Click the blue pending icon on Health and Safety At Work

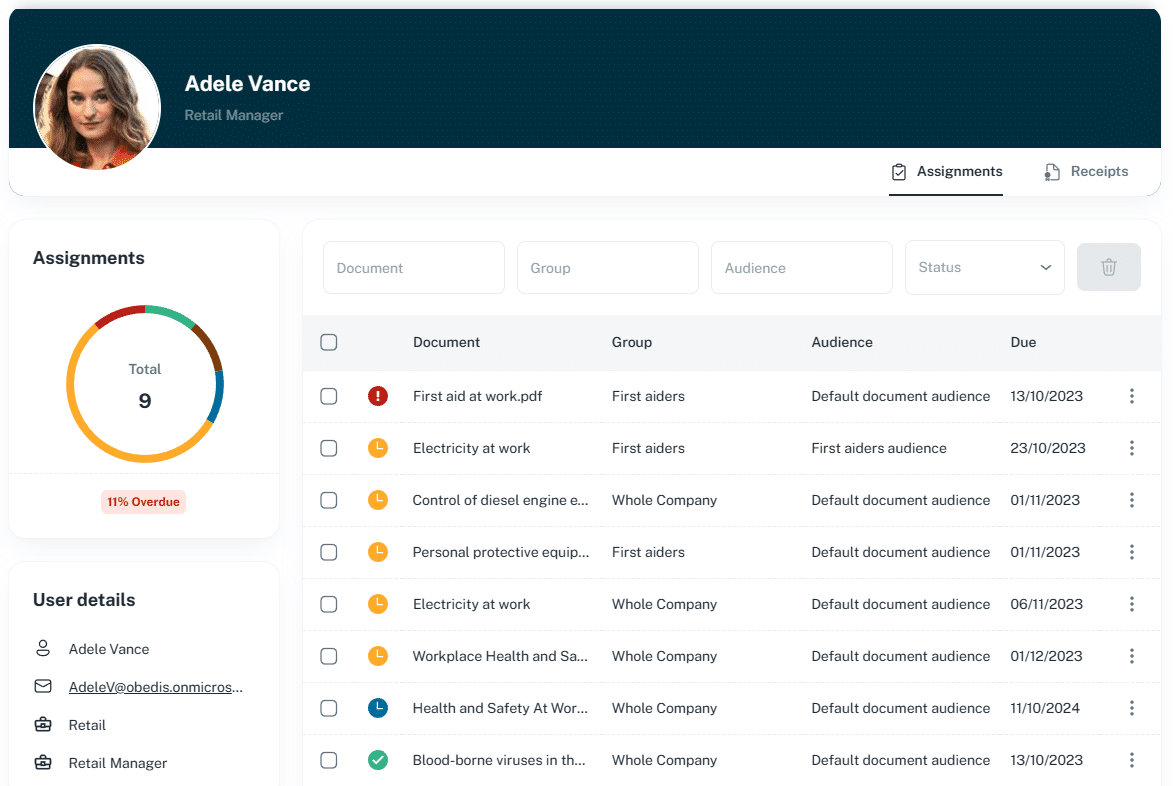(x=378, y=708)
